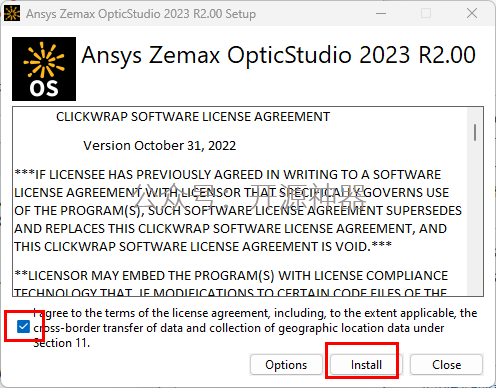496x388 pixels.
Task: Click the Close button beside Install
Action: [x=446, y=365]
